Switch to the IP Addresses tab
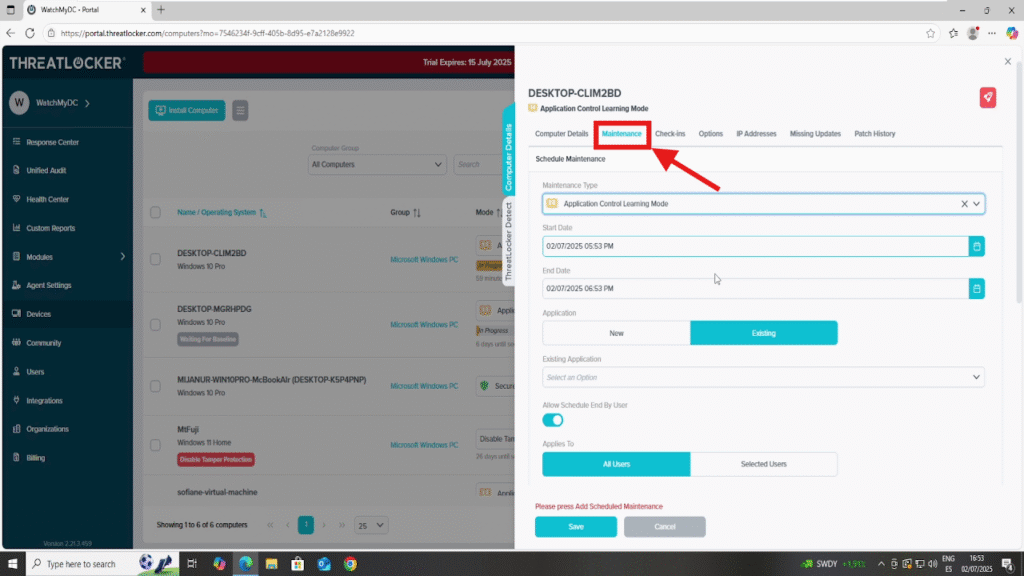Screen dimensions: 1024x576 (756, 134)
